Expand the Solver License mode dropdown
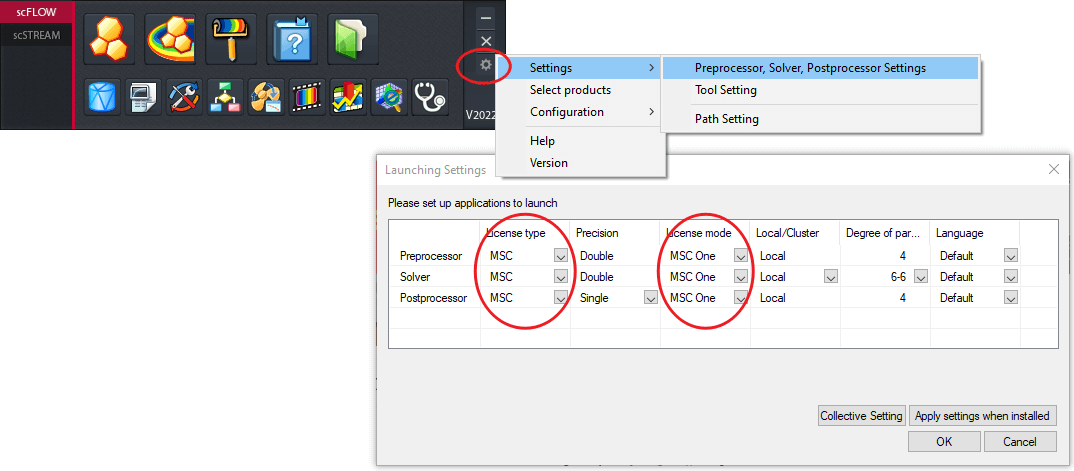Viewport: 1074px width, 471px height. [741, 277]
